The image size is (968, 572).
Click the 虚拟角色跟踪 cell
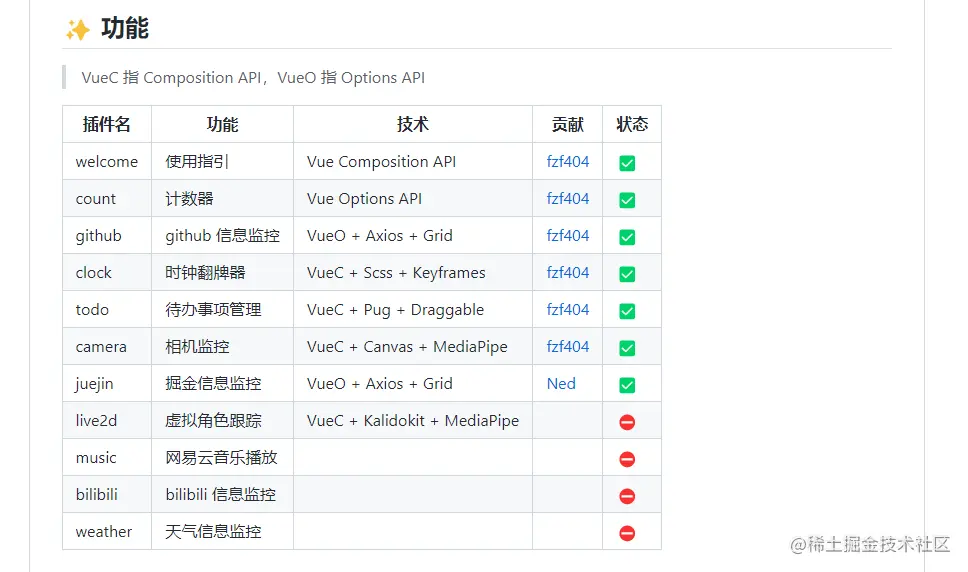(222, 421)
